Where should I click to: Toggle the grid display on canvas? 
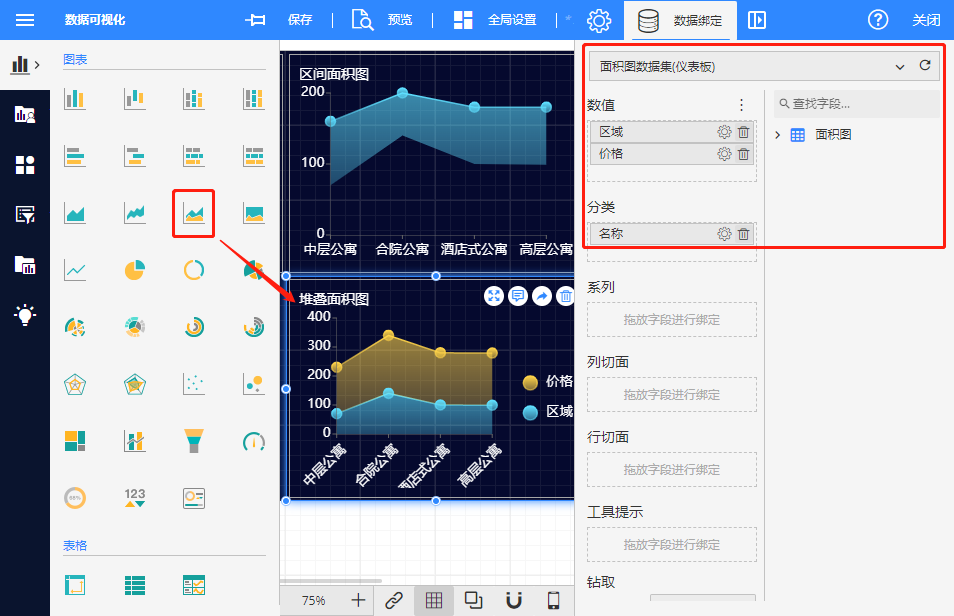click(x=434, y=600)
